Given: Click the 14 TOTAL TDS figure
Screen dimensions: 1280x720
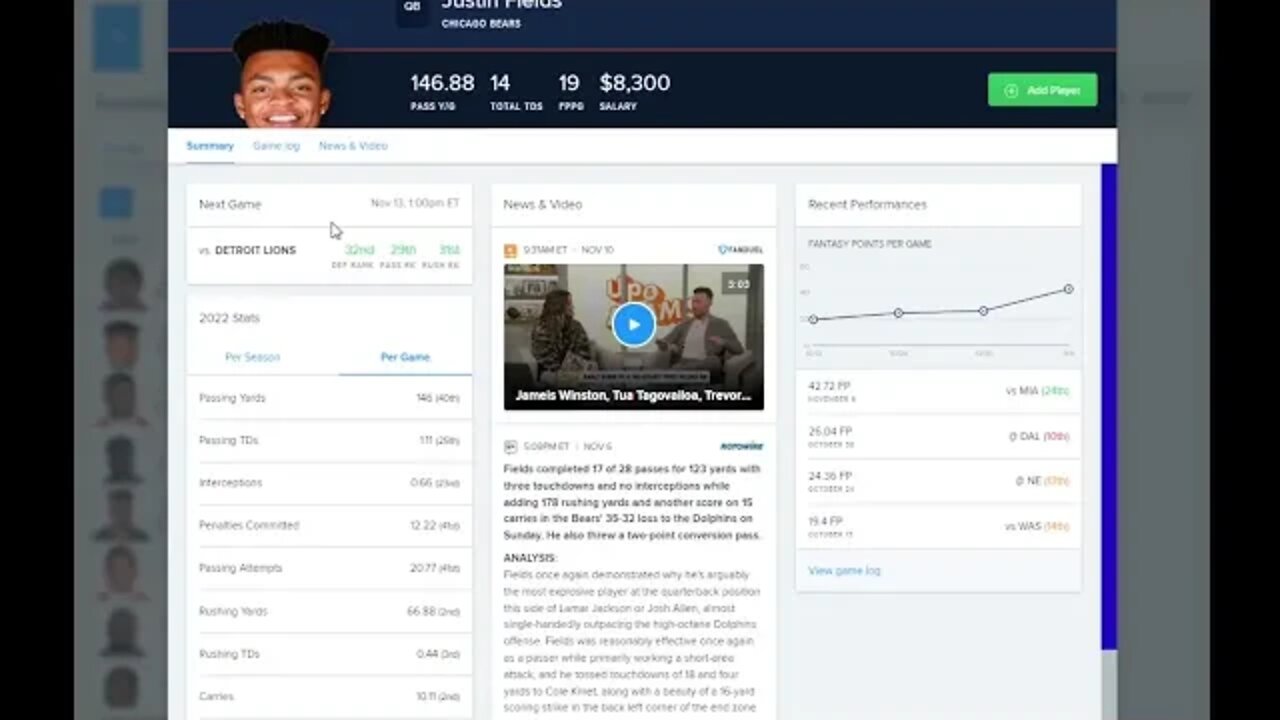Looking at the screenshot, I should click(x=500, y=83).
